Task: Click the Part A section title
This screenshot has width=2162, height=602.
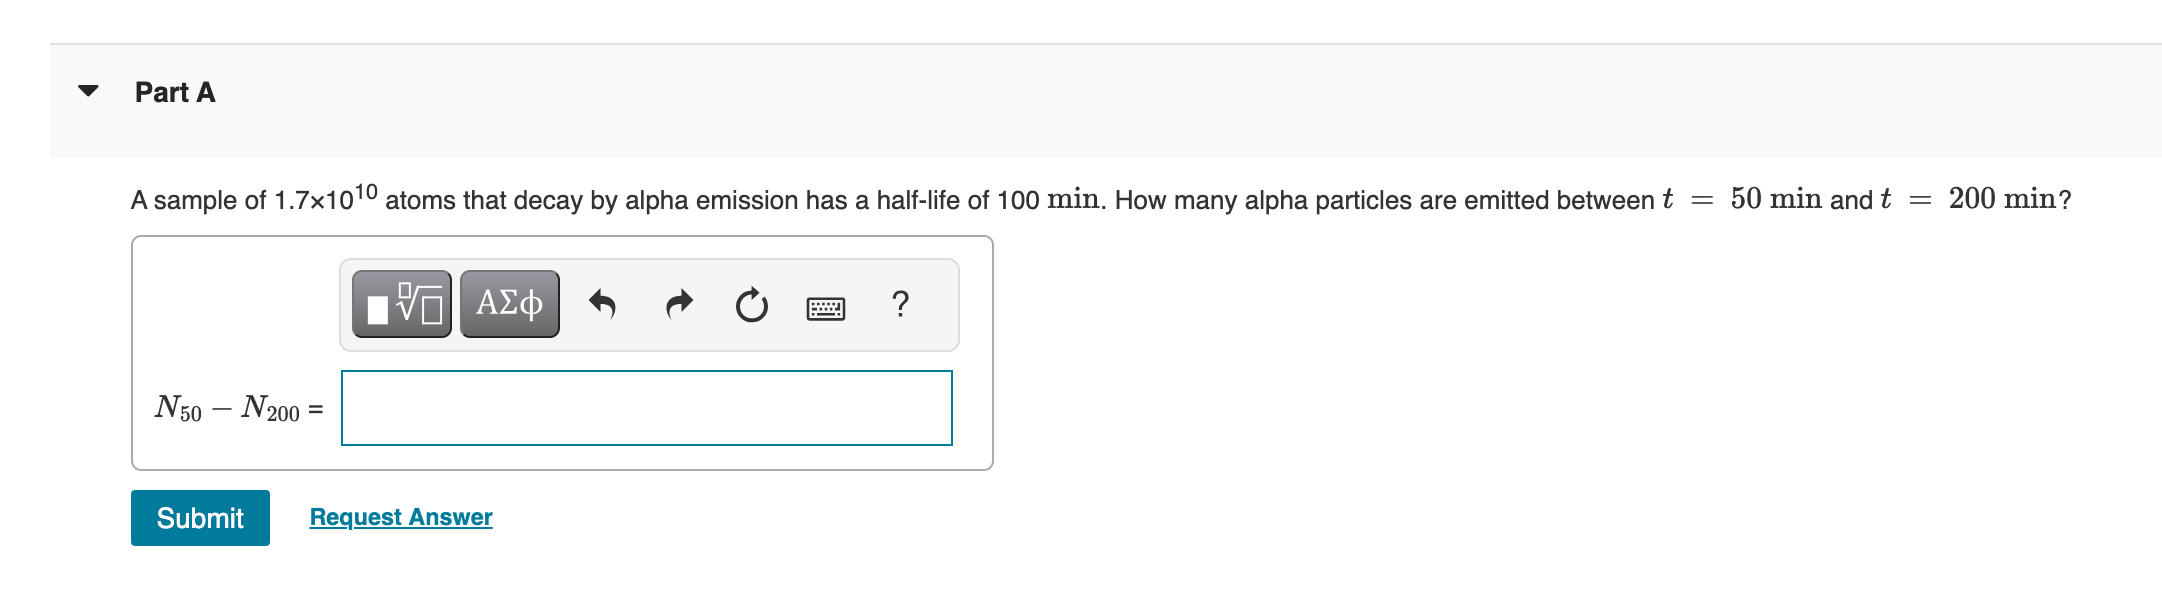Action: click(175, 92)
